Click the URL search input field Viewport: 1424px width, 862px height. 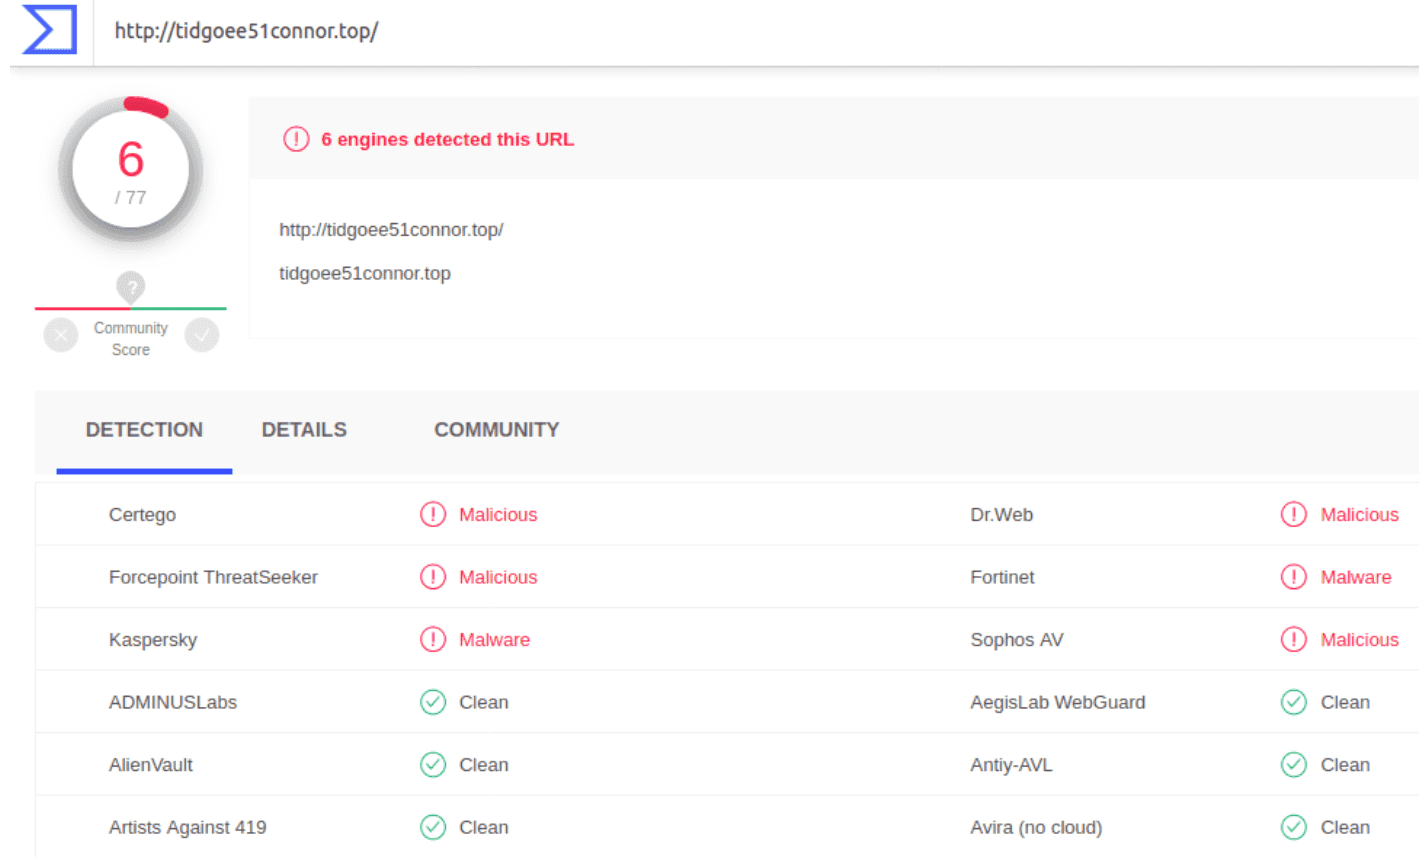coord(700,31)
